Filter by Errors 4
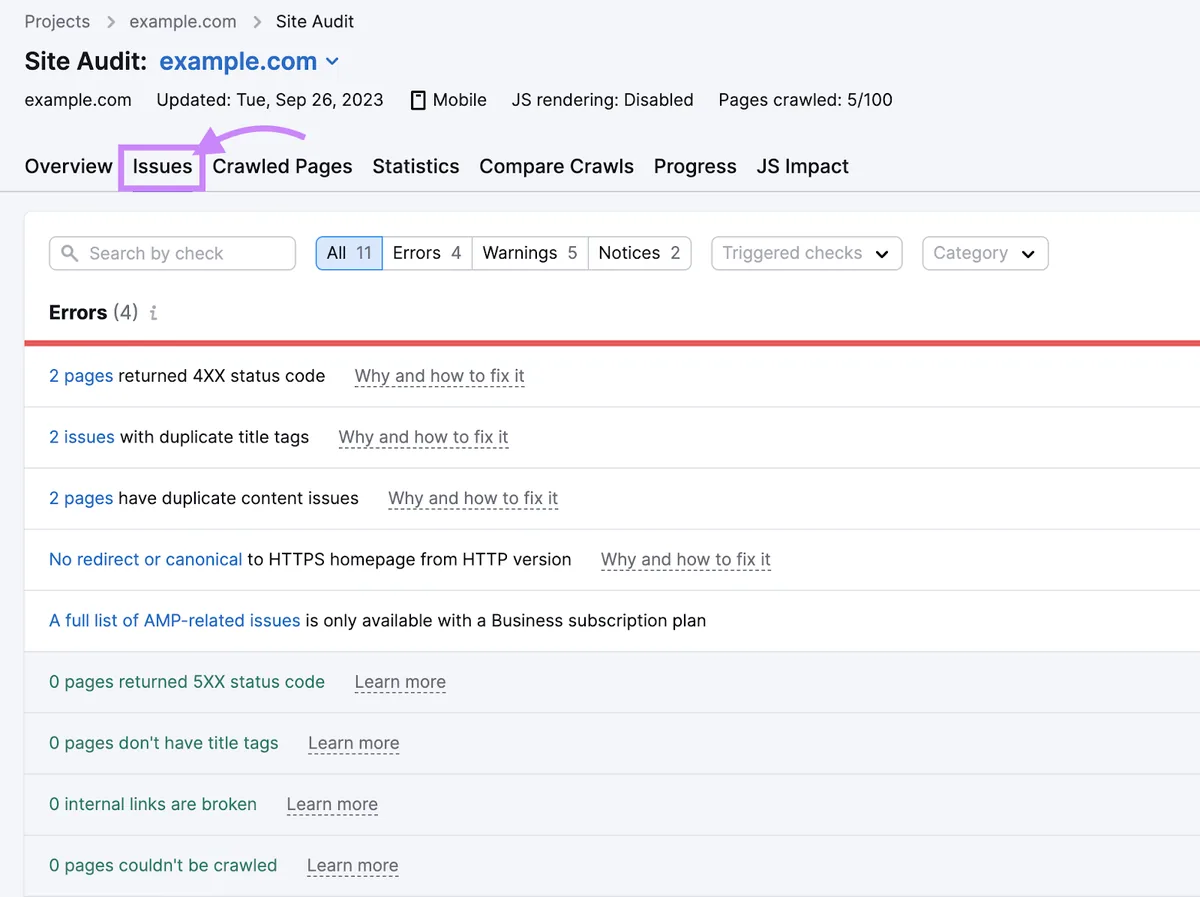1200x897 pixels. [427, 253]
